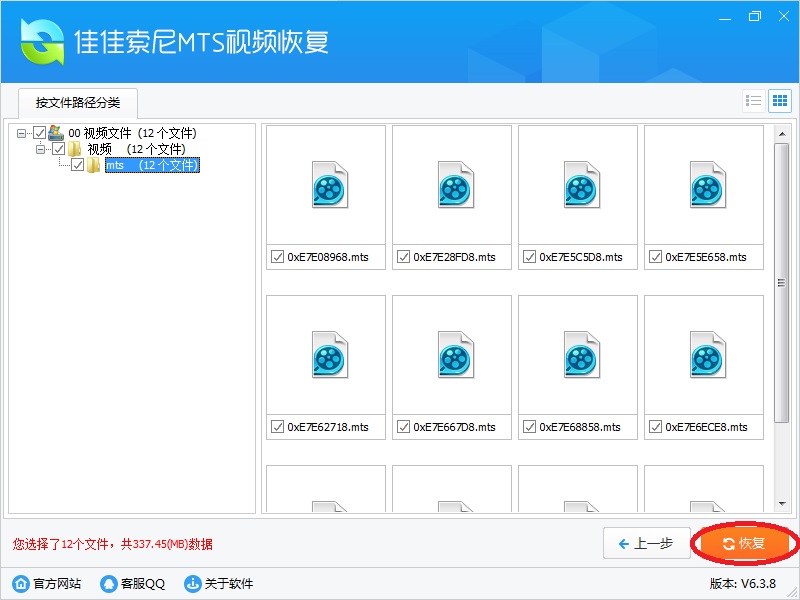Select the 0xE7E5E658.mts video thumbnail
Viewport: 800px width, 600px height.
point(707,185)
